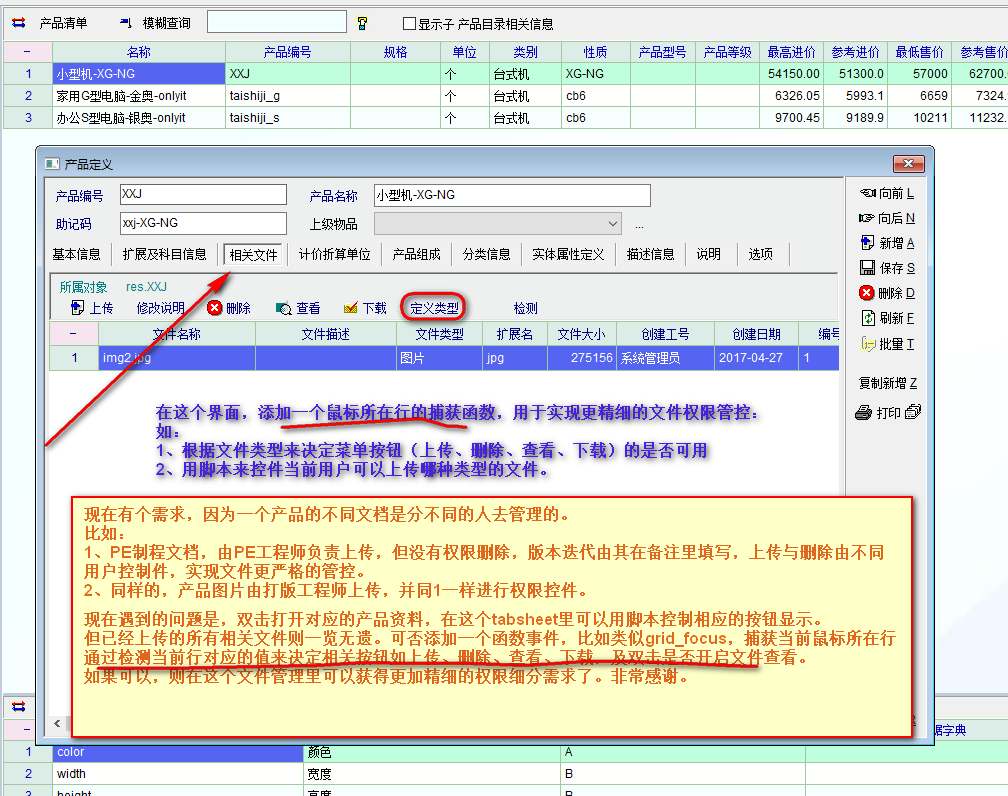
Task: Collapse the product list grid minus header
Action: 27,52
